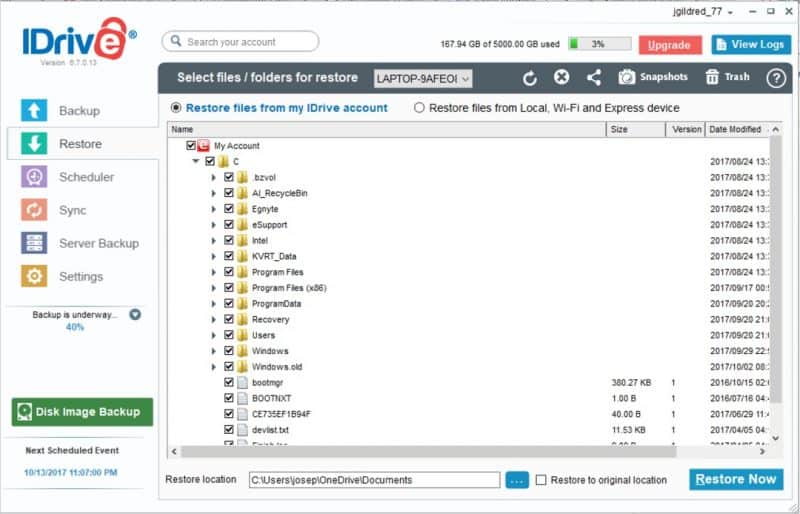Screen dimensions: 800x514
Task: Click the Program Files folder icon
Action: (x=242, y=272)
